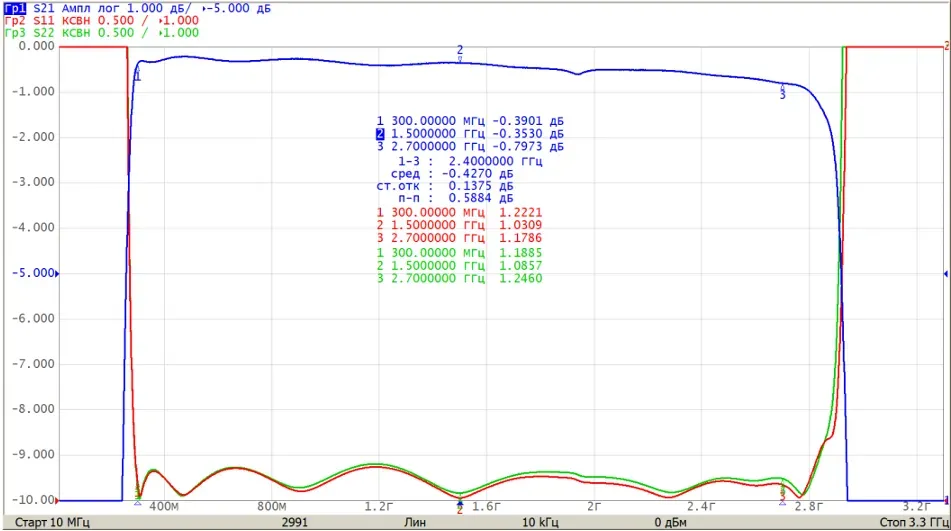Select S21 marker 3 readout -0.7973 дБ

470,147
